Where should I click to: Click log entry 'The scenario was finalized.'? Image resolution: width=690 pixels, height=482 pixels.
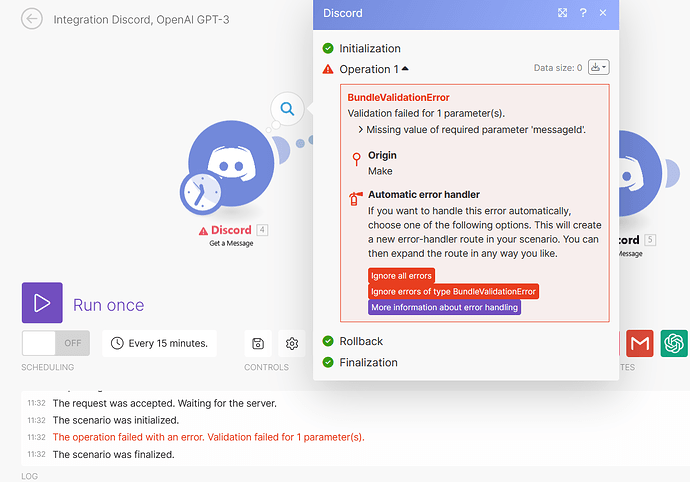114,454
